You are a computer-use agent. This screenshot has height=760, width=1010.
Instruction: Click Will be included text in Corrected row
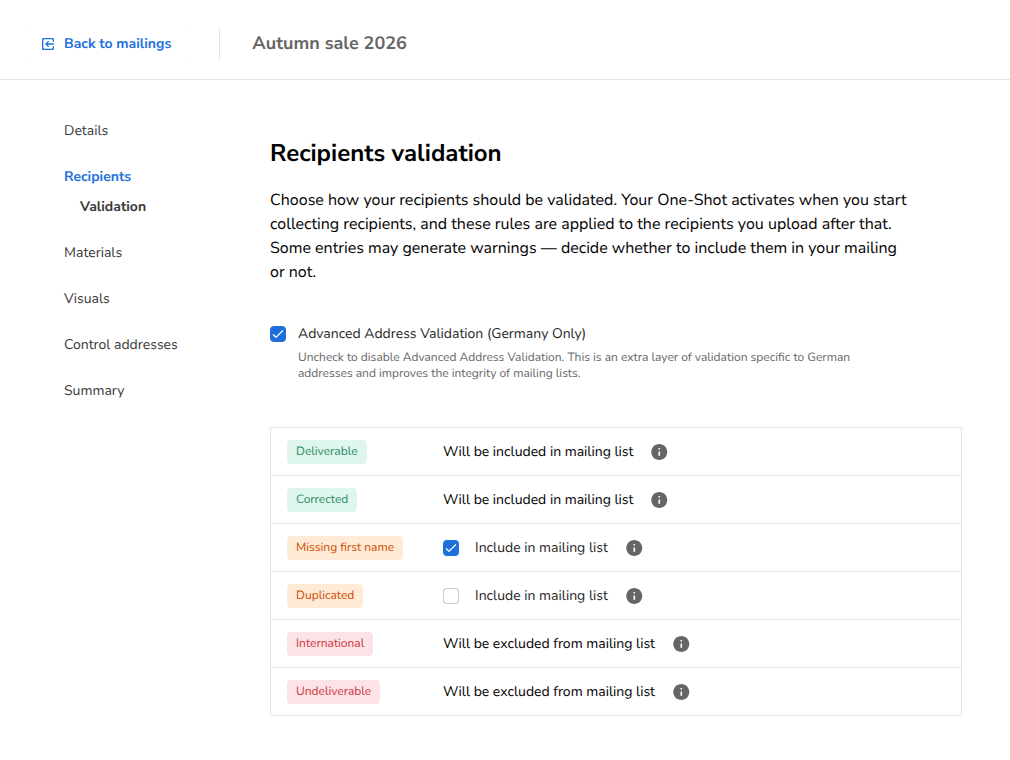(x=538, y=499)
